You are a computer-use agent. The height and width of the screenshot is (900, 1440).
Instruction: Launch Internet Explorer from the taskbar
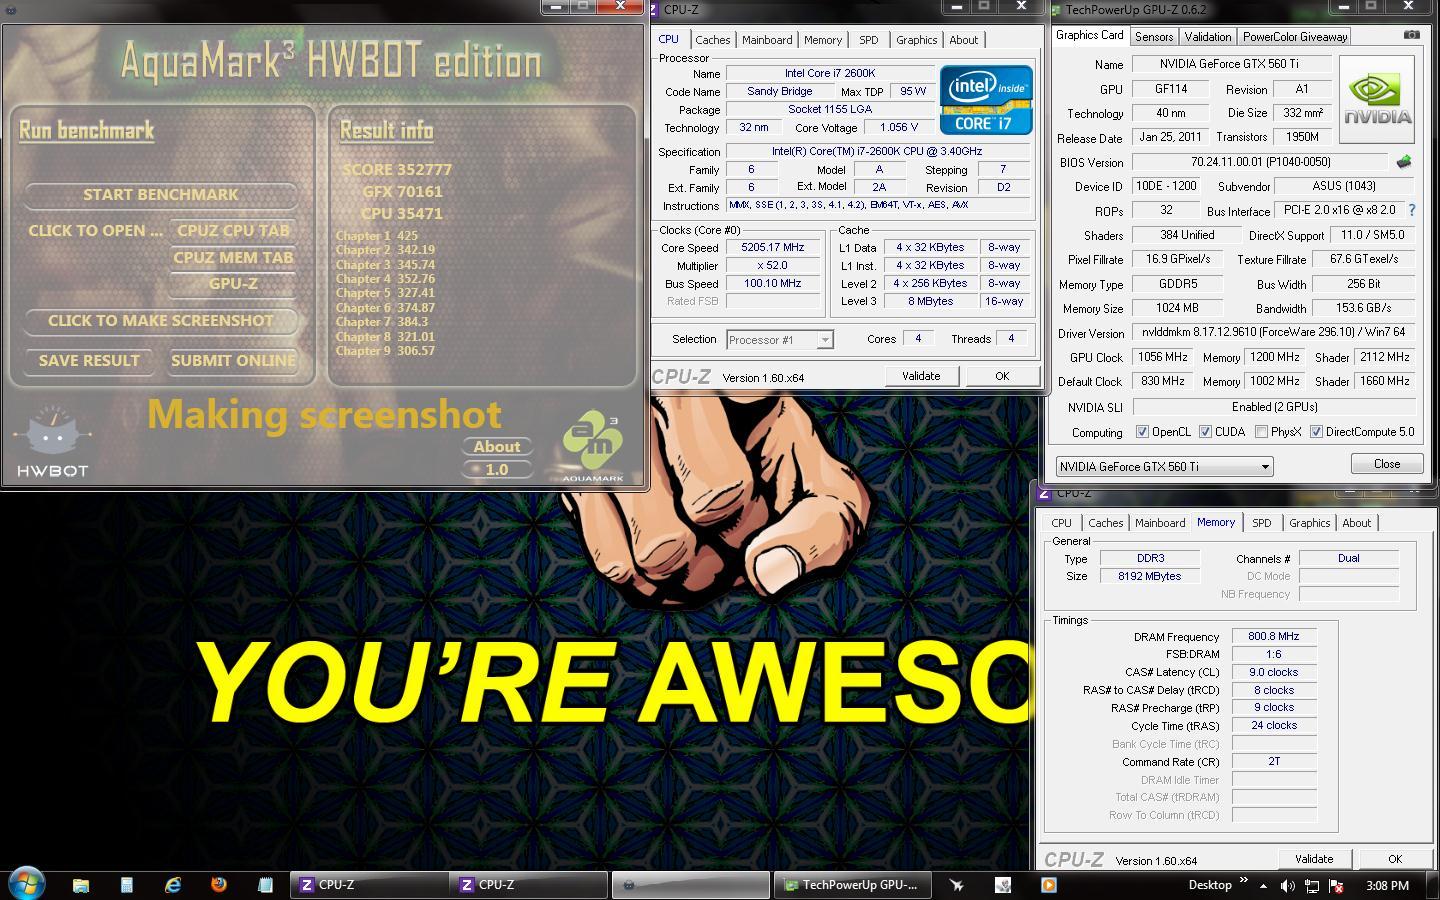click(x=173, y=885)
